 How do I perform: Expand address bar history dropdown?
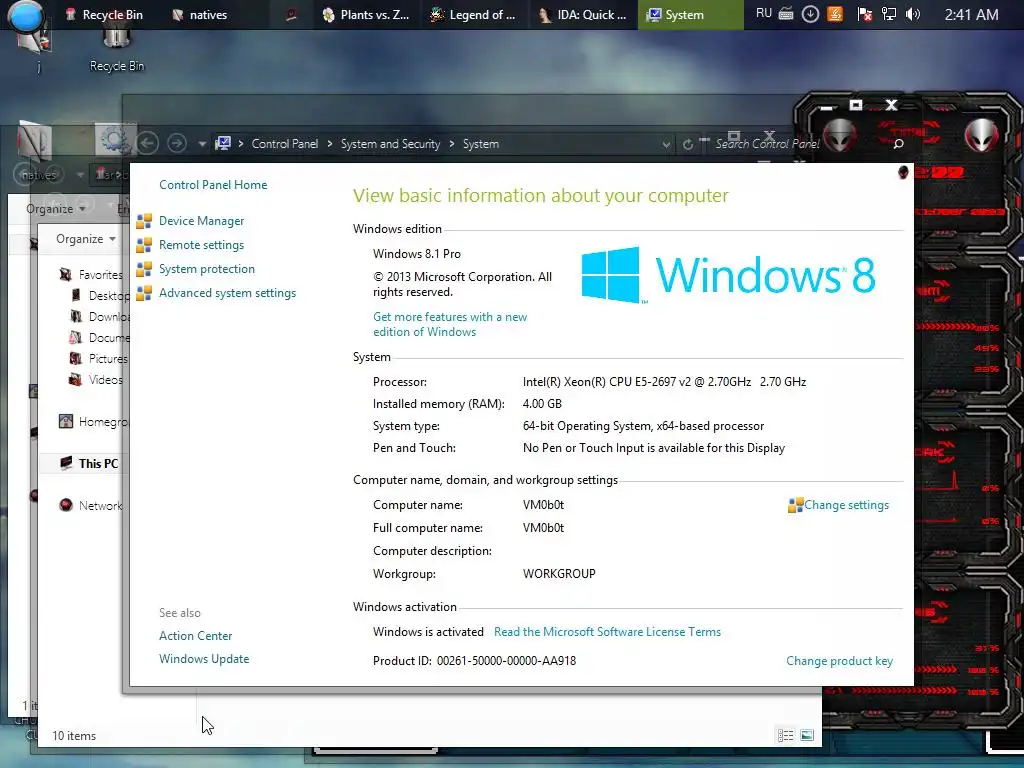666,144
